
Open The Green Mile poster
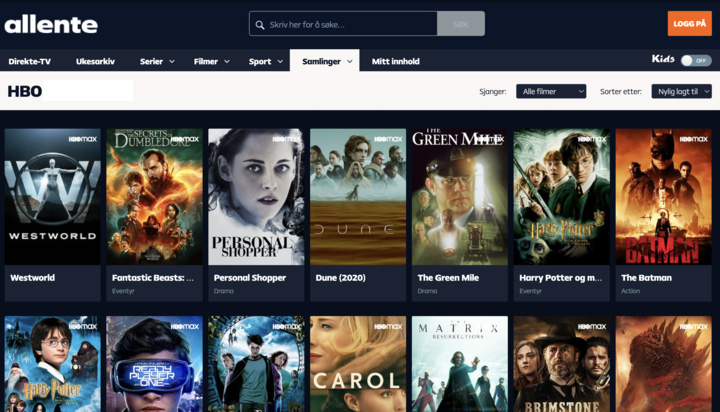pos(460,197)
